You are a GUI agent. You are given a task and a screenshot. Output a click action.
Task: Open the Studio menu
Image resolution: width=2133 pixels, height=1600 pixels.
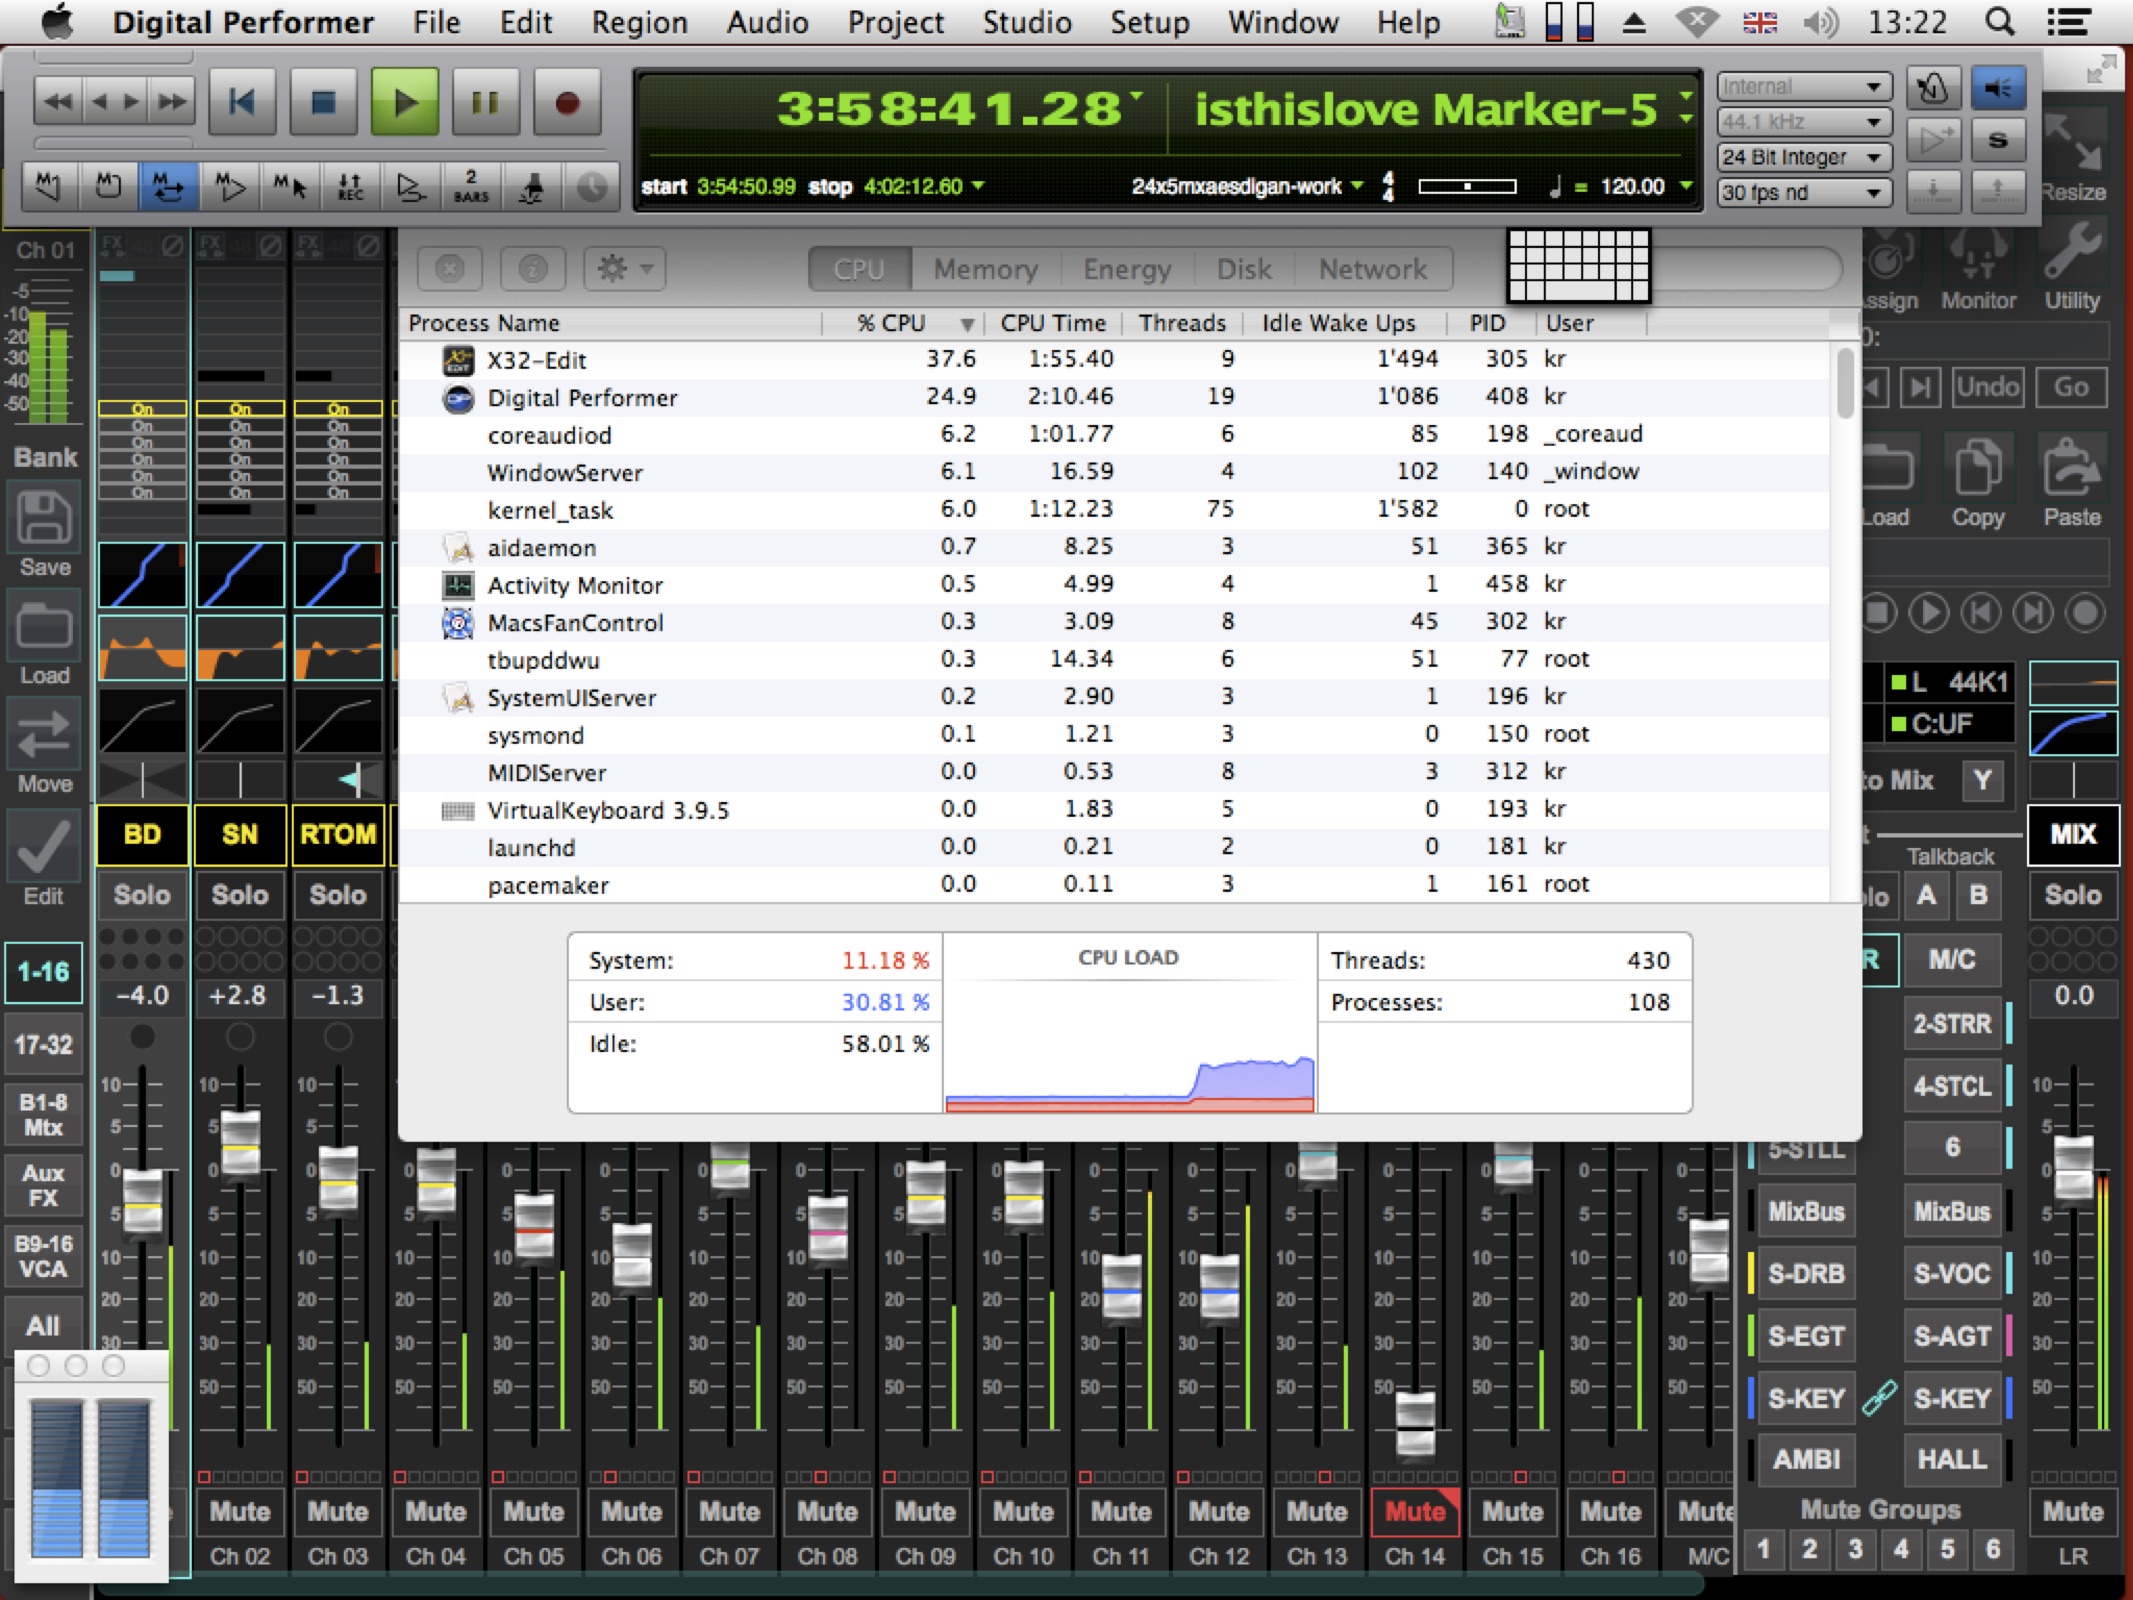pyautogui.click(x=1026, y=22)
